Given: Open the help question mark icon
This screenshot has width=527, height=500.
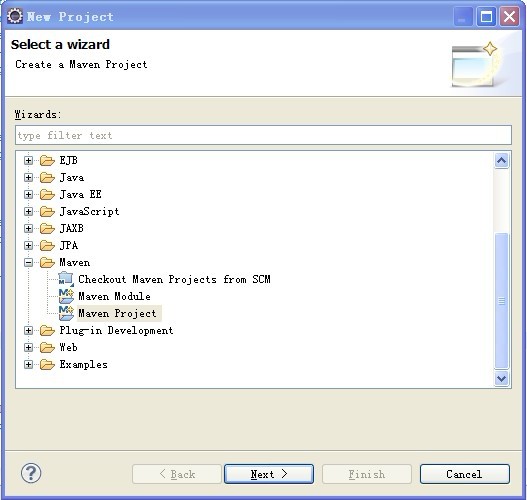Looking at the screenshot, I should [31, 473].
